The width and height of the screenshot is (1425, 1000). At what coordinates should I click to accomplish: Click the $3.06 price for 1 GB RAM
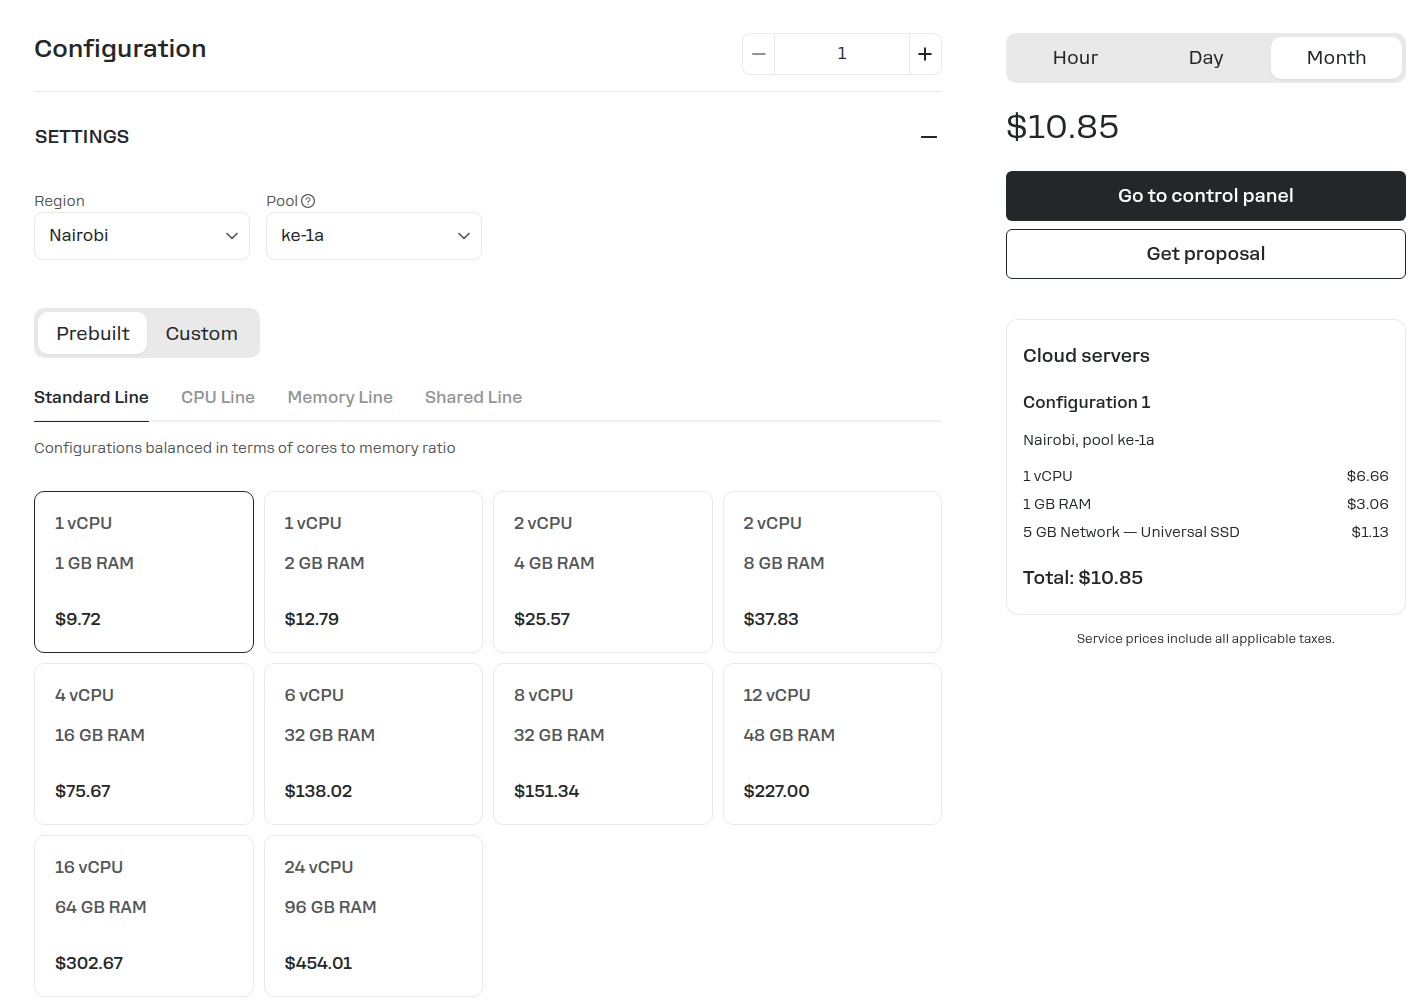click(1367, 504)
